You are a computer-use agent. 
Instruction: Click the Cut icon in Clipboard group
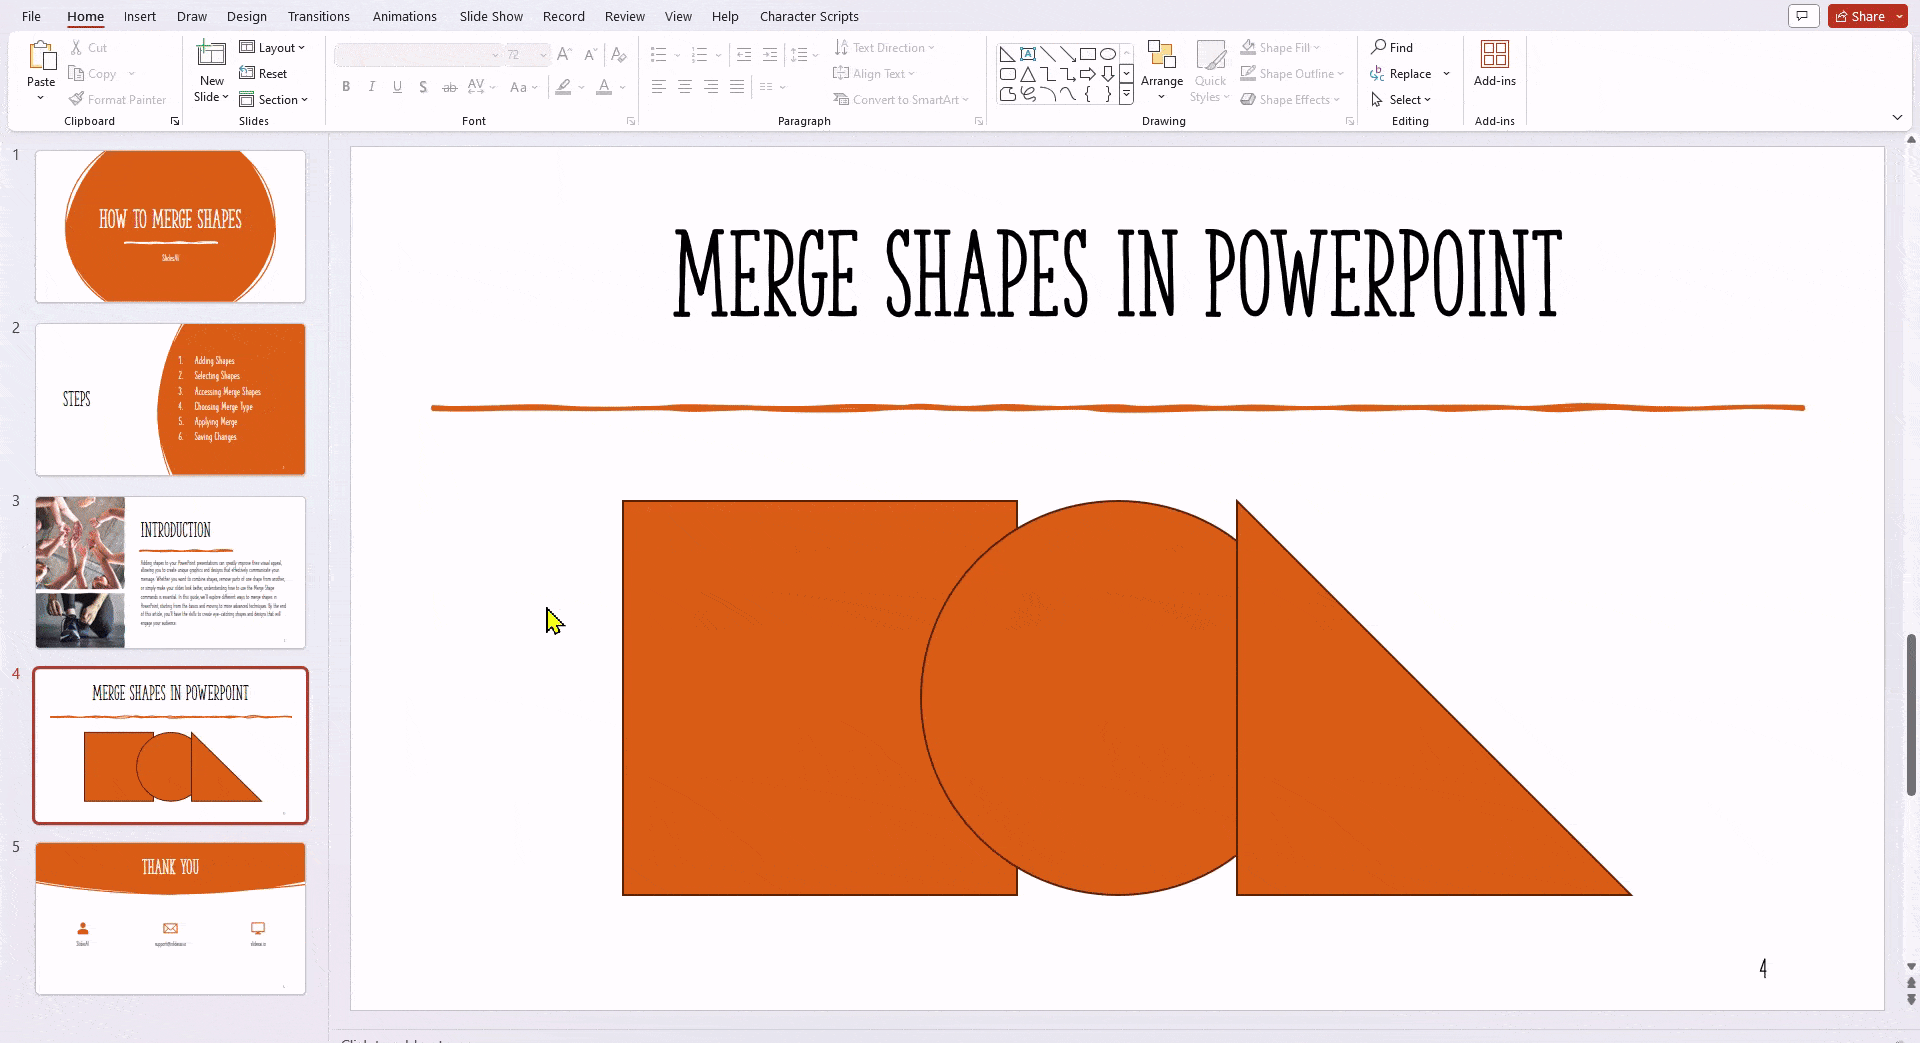78,47
